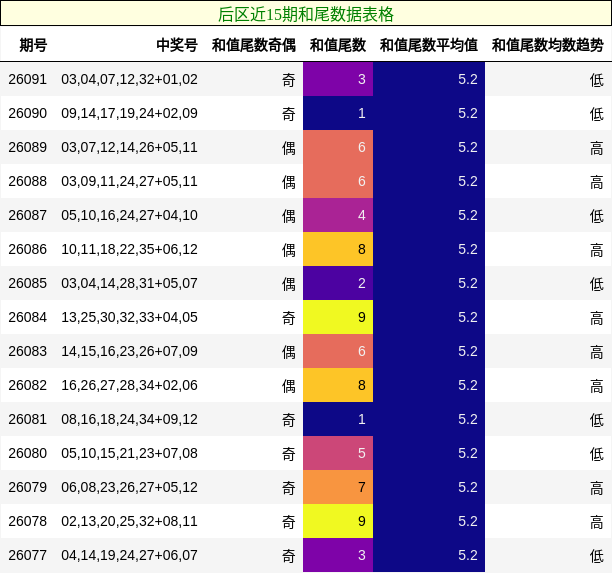The width and height of the screenshot is (612, 573).
Task: Click winning numbers 04,14,19,24,27+06,07
Action: pos(129,555)
